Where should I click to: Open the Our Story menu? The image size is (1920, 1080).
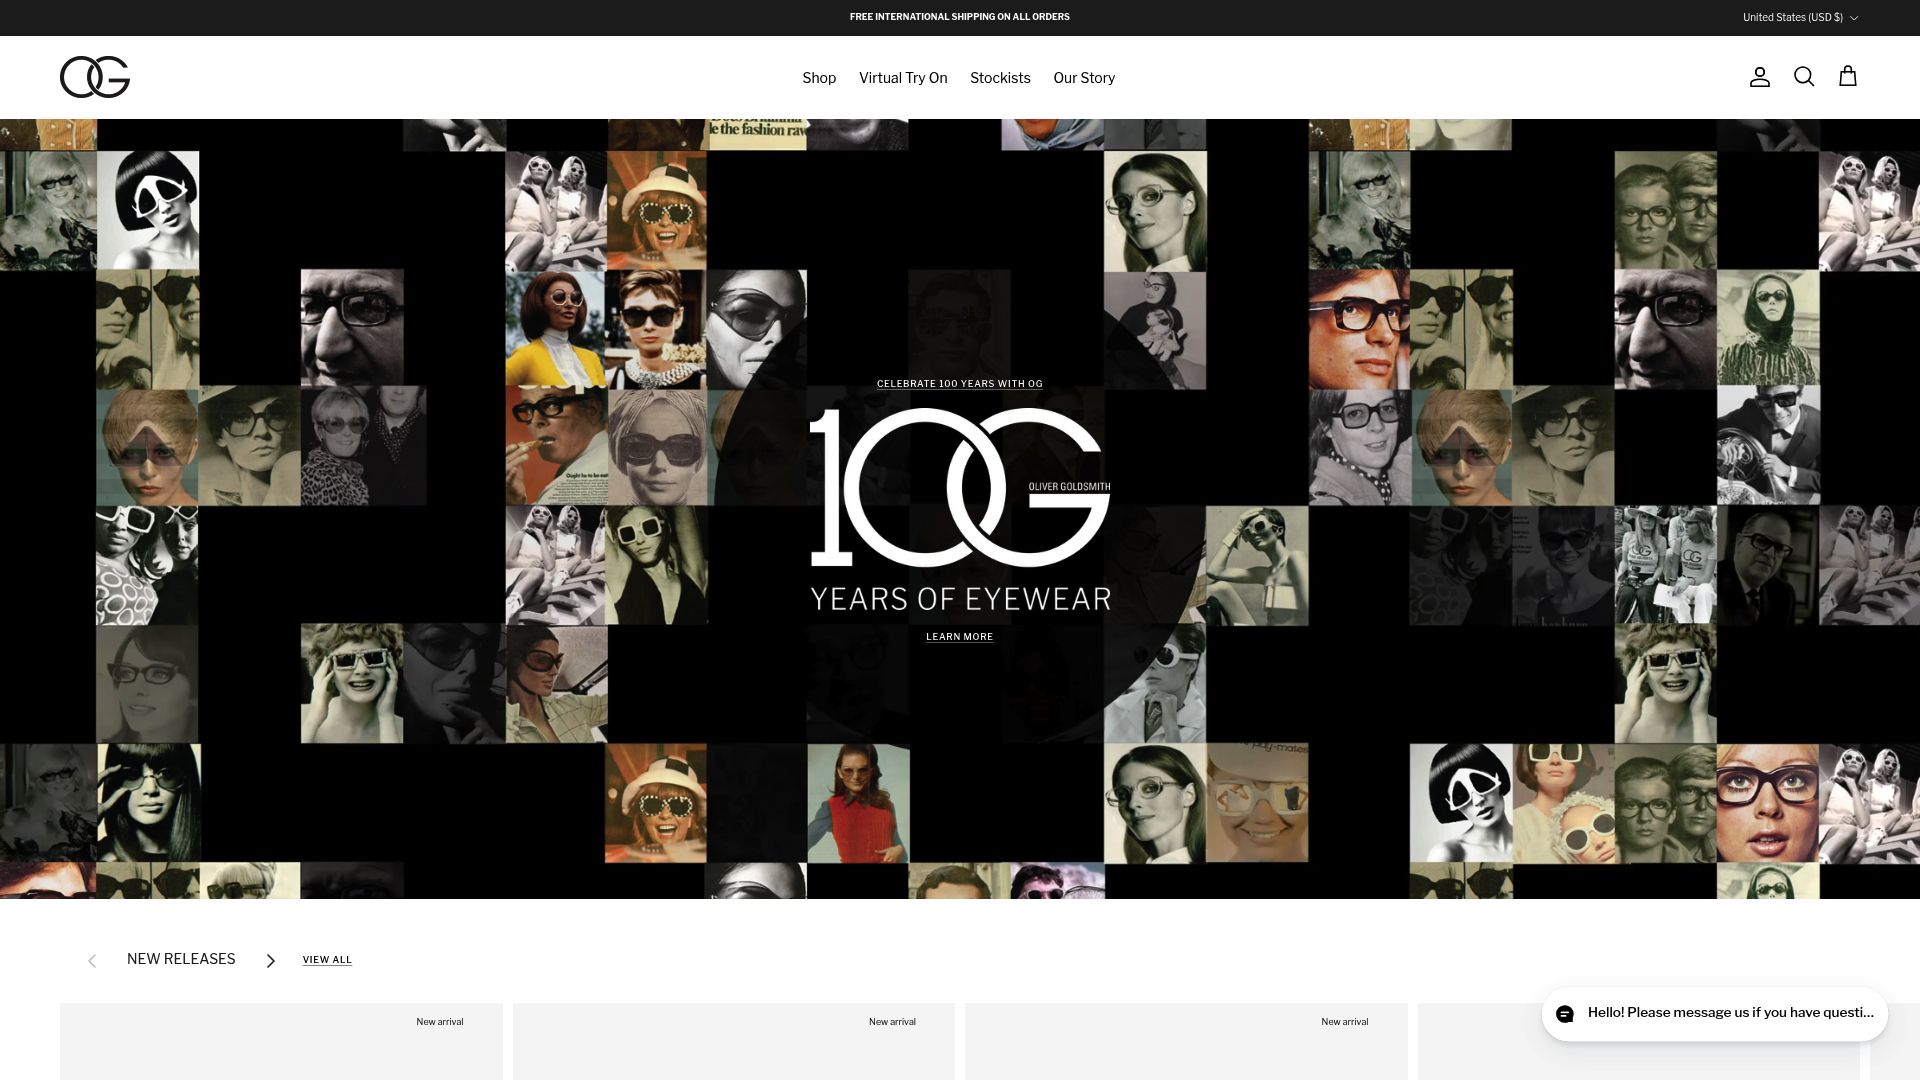tap(1084, 78)
